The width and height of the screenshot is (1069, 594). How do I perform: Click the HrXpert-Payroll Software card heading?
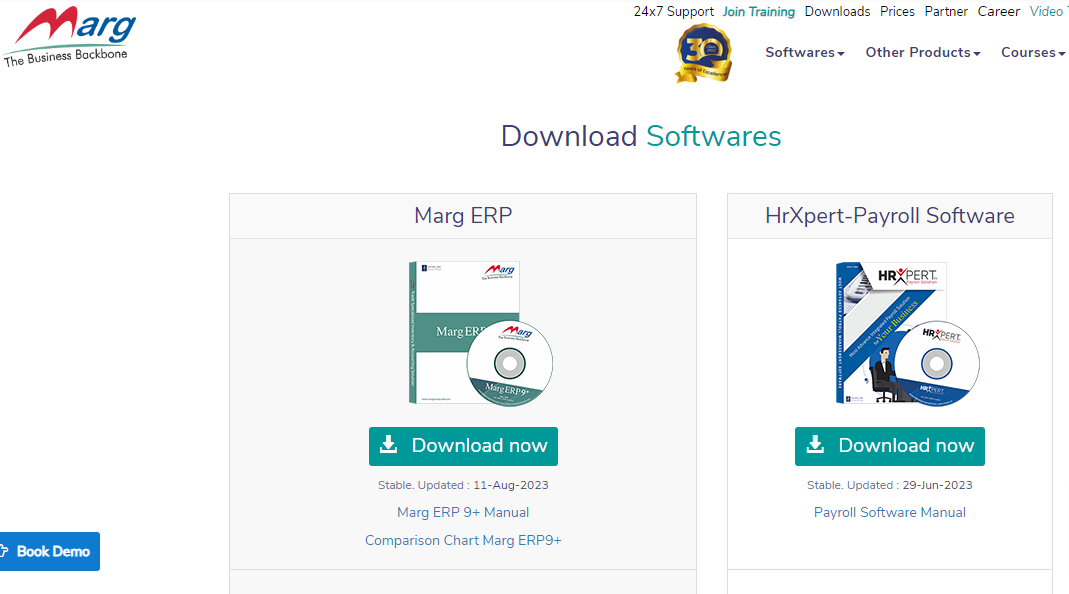890,216
